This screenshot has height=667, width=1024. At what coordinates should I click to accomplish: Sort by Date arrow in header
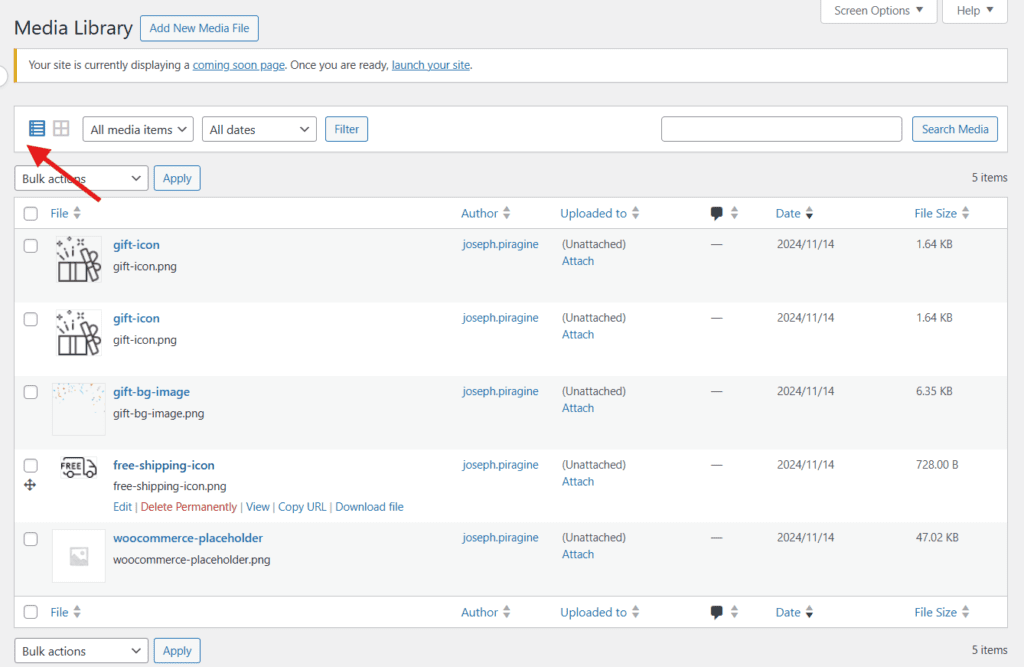pos(809,213)
